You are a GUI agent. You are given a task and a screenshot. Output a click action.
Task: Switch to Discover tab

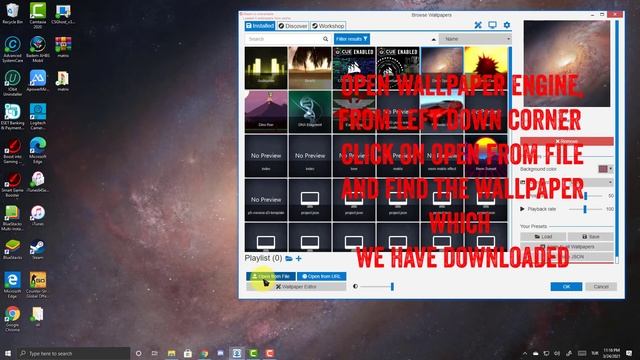click(x=293, y=26)
